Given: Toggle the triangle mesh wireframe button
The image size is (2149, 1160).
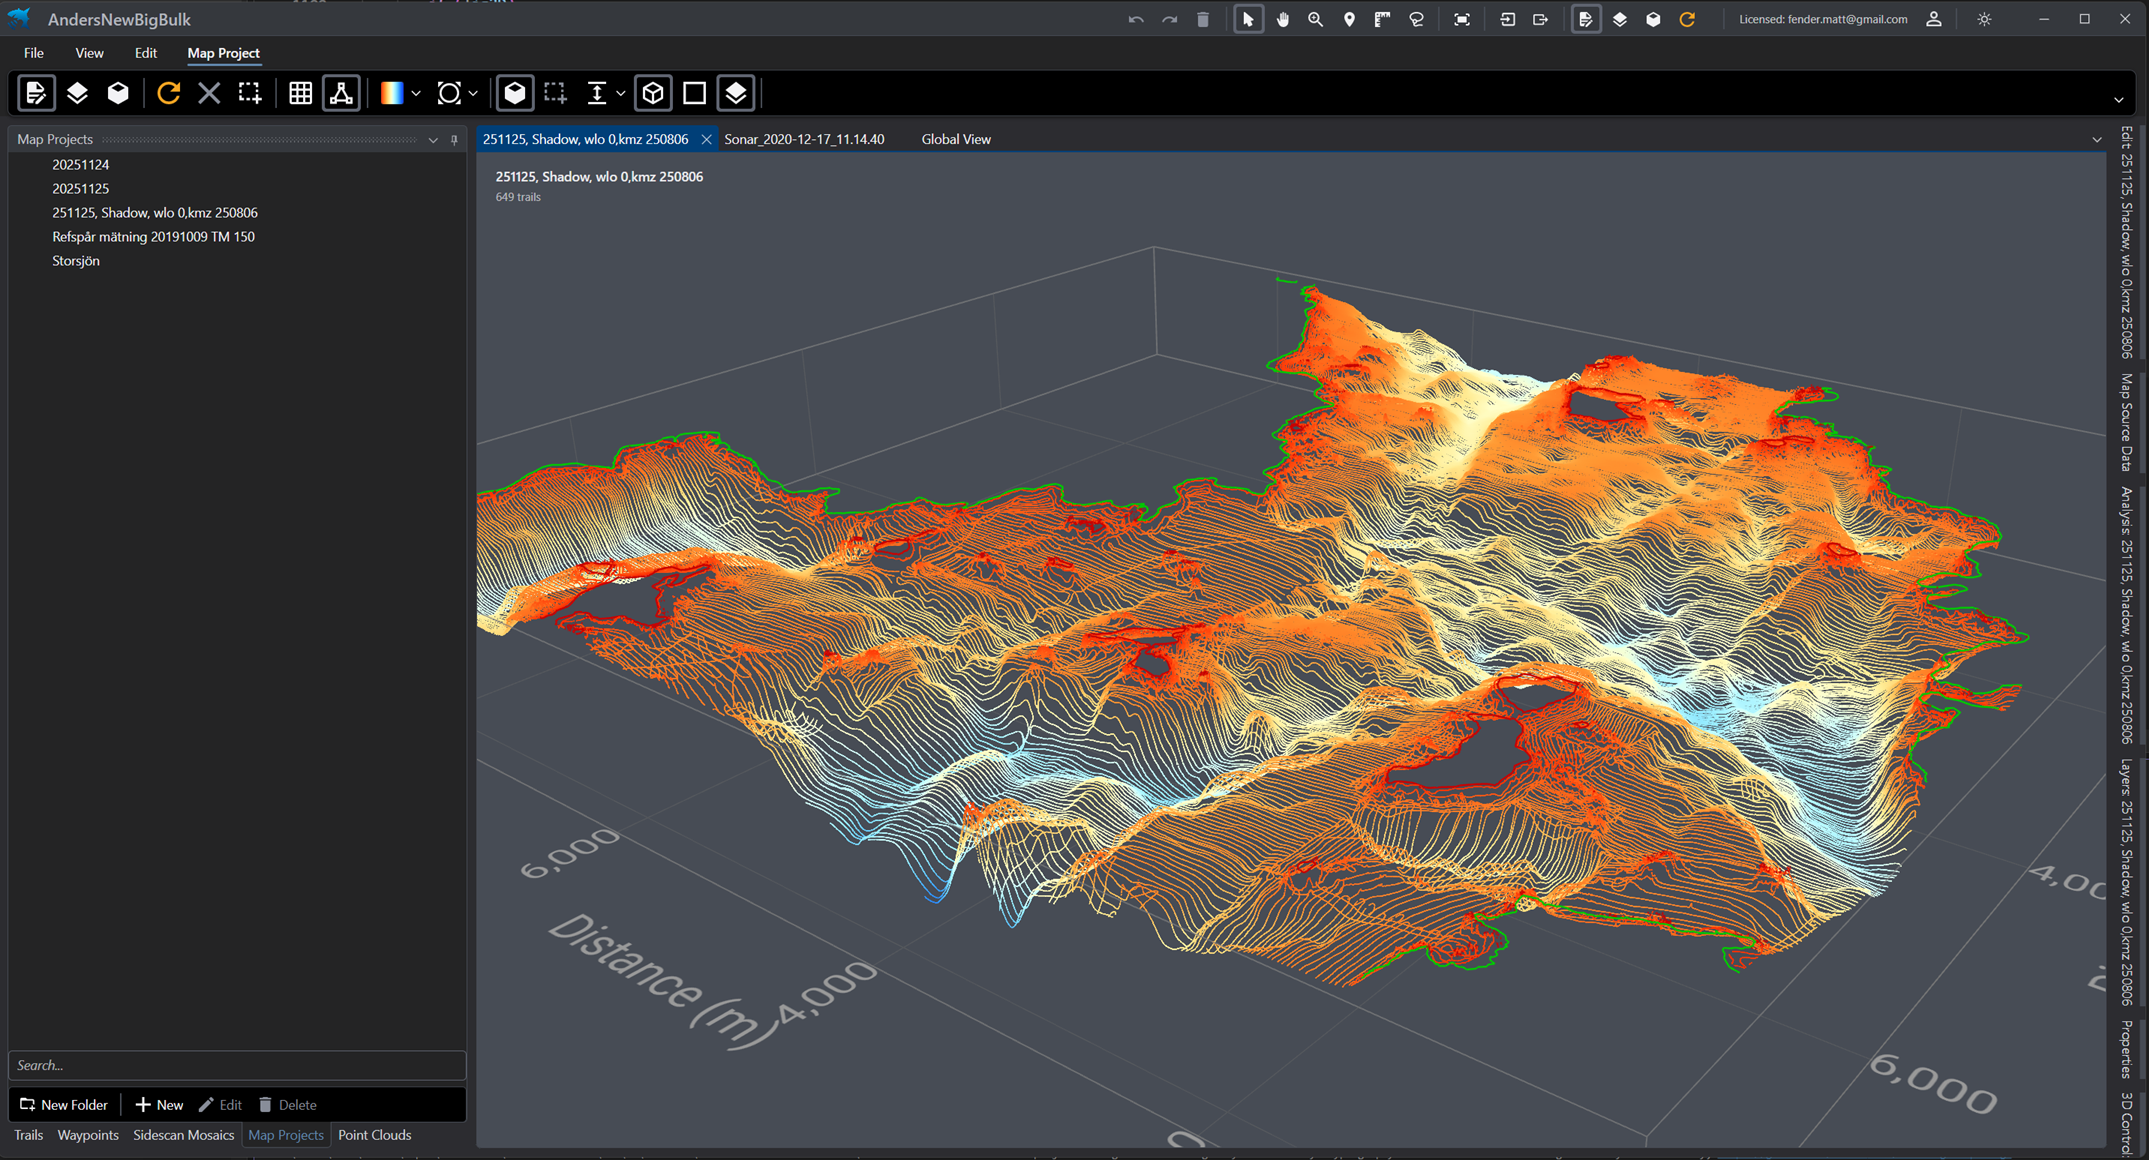Looking at the screenshot, I should coord(341,93).
